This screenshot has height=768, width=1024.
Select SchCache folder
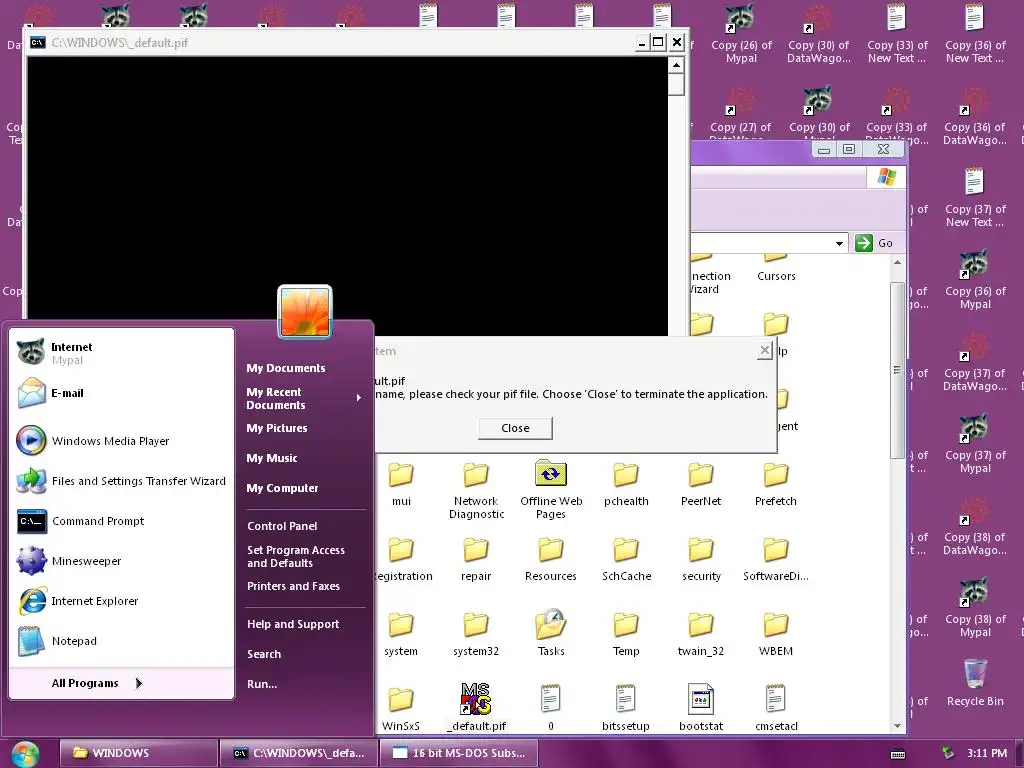[x=626, y=560]
